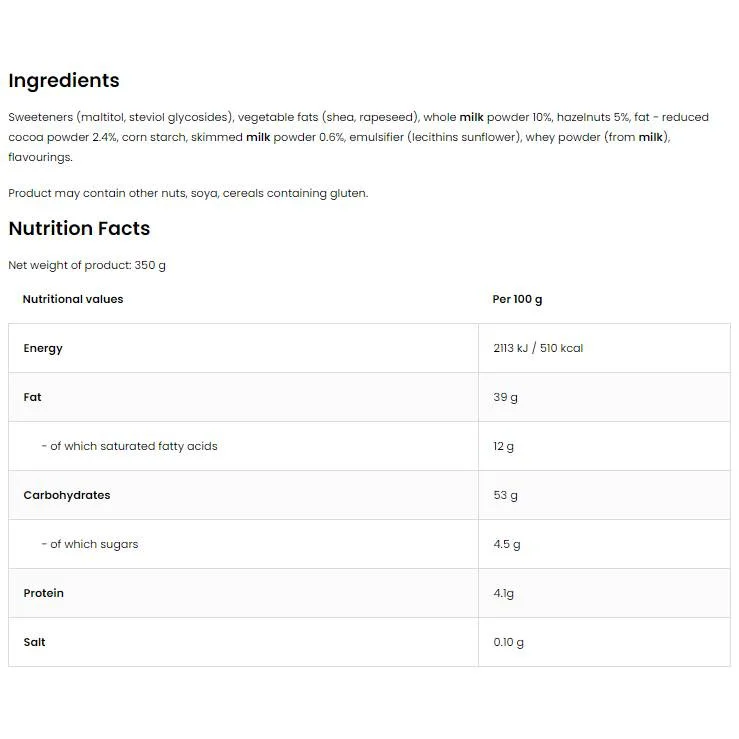
Task: Click the Ingredients heading
Action: (64, 81)
